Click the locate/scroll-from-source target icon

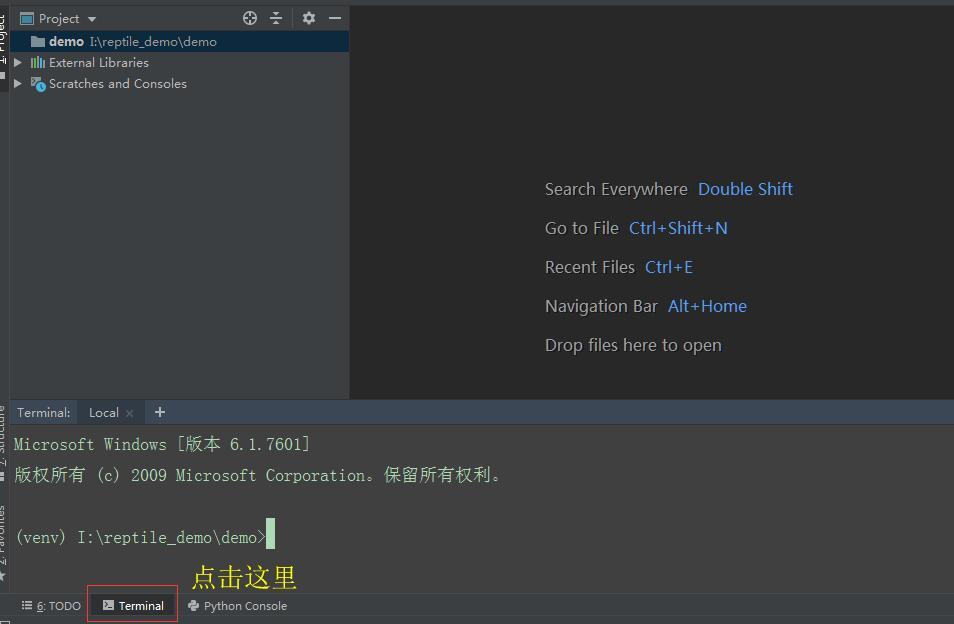click(x=249, y=18)
